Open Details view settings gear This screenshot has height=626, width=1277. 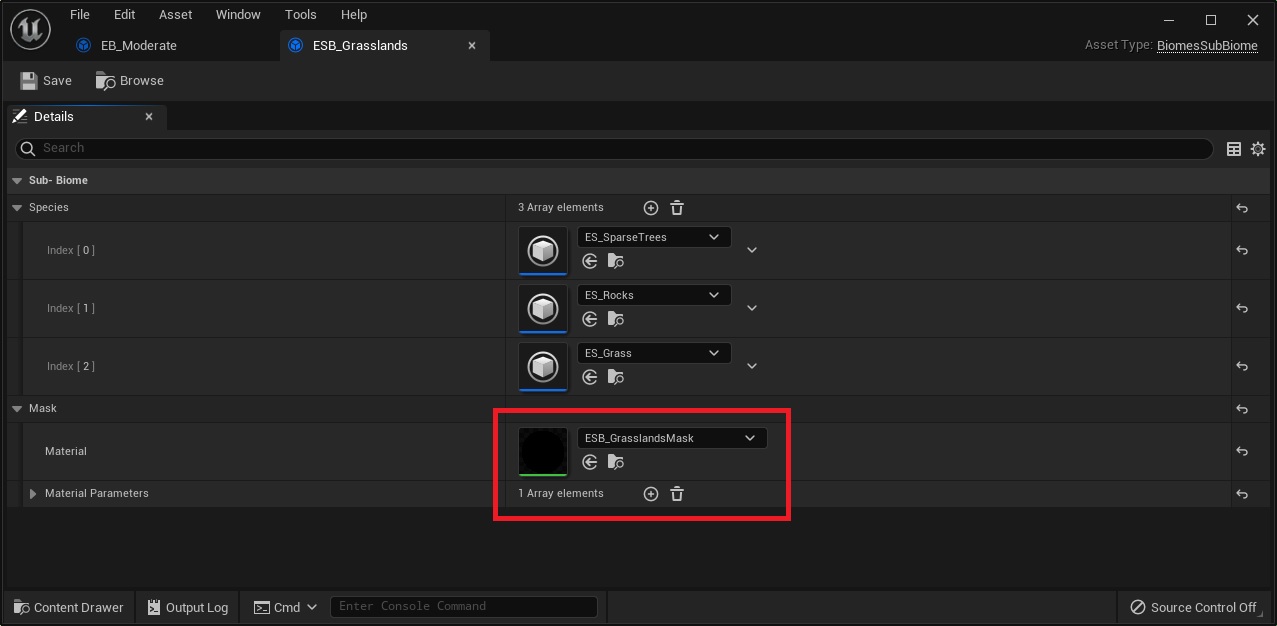pyautogui.click(x=1258, y=149)
